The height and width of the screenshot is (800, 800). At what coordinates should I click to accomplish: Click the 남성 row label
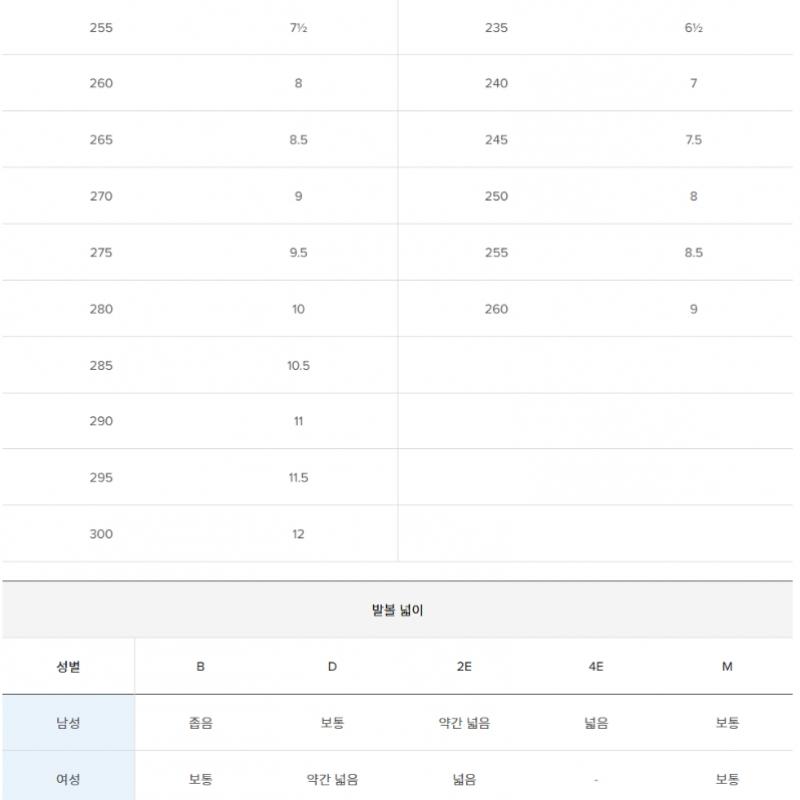68,722
